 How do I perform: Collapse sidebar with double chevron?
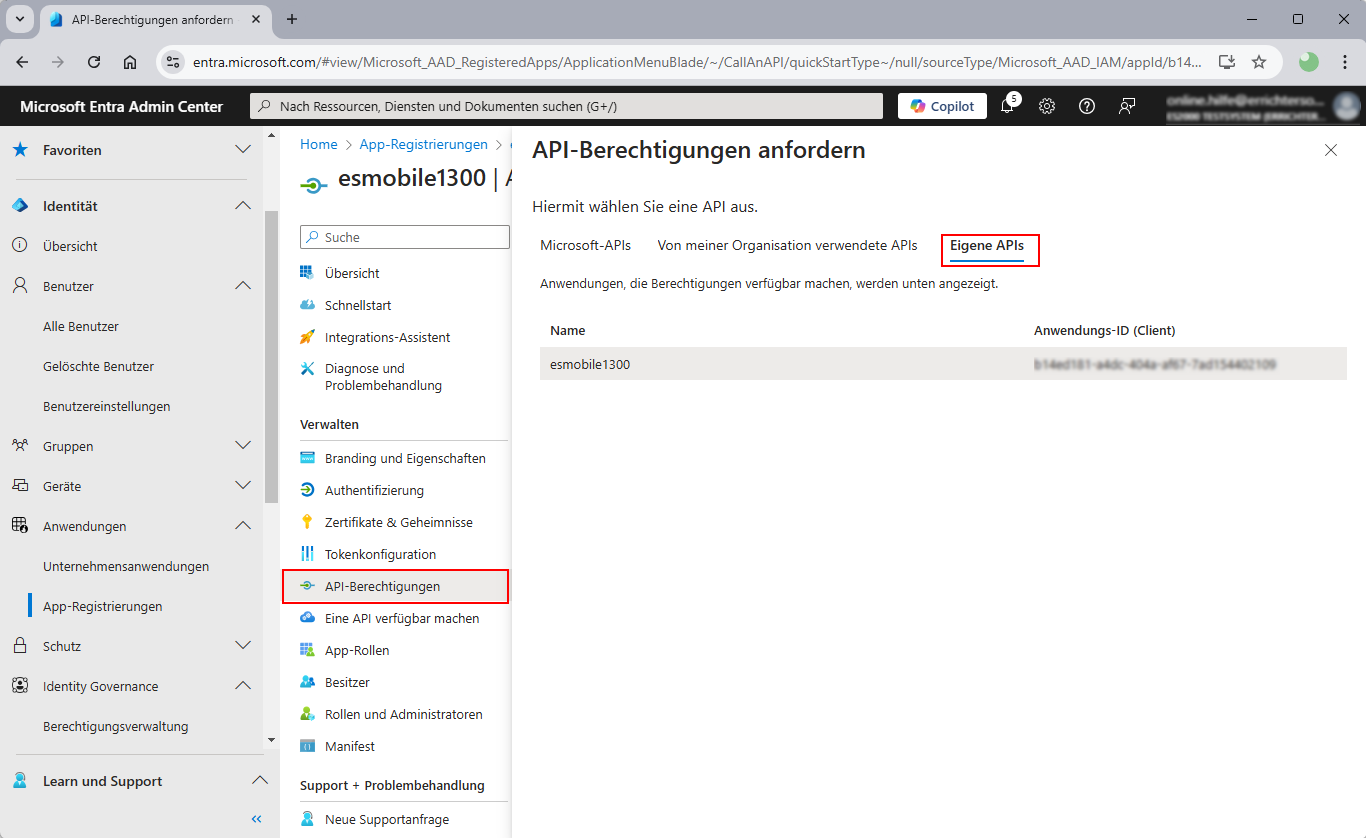click(256, 819)
